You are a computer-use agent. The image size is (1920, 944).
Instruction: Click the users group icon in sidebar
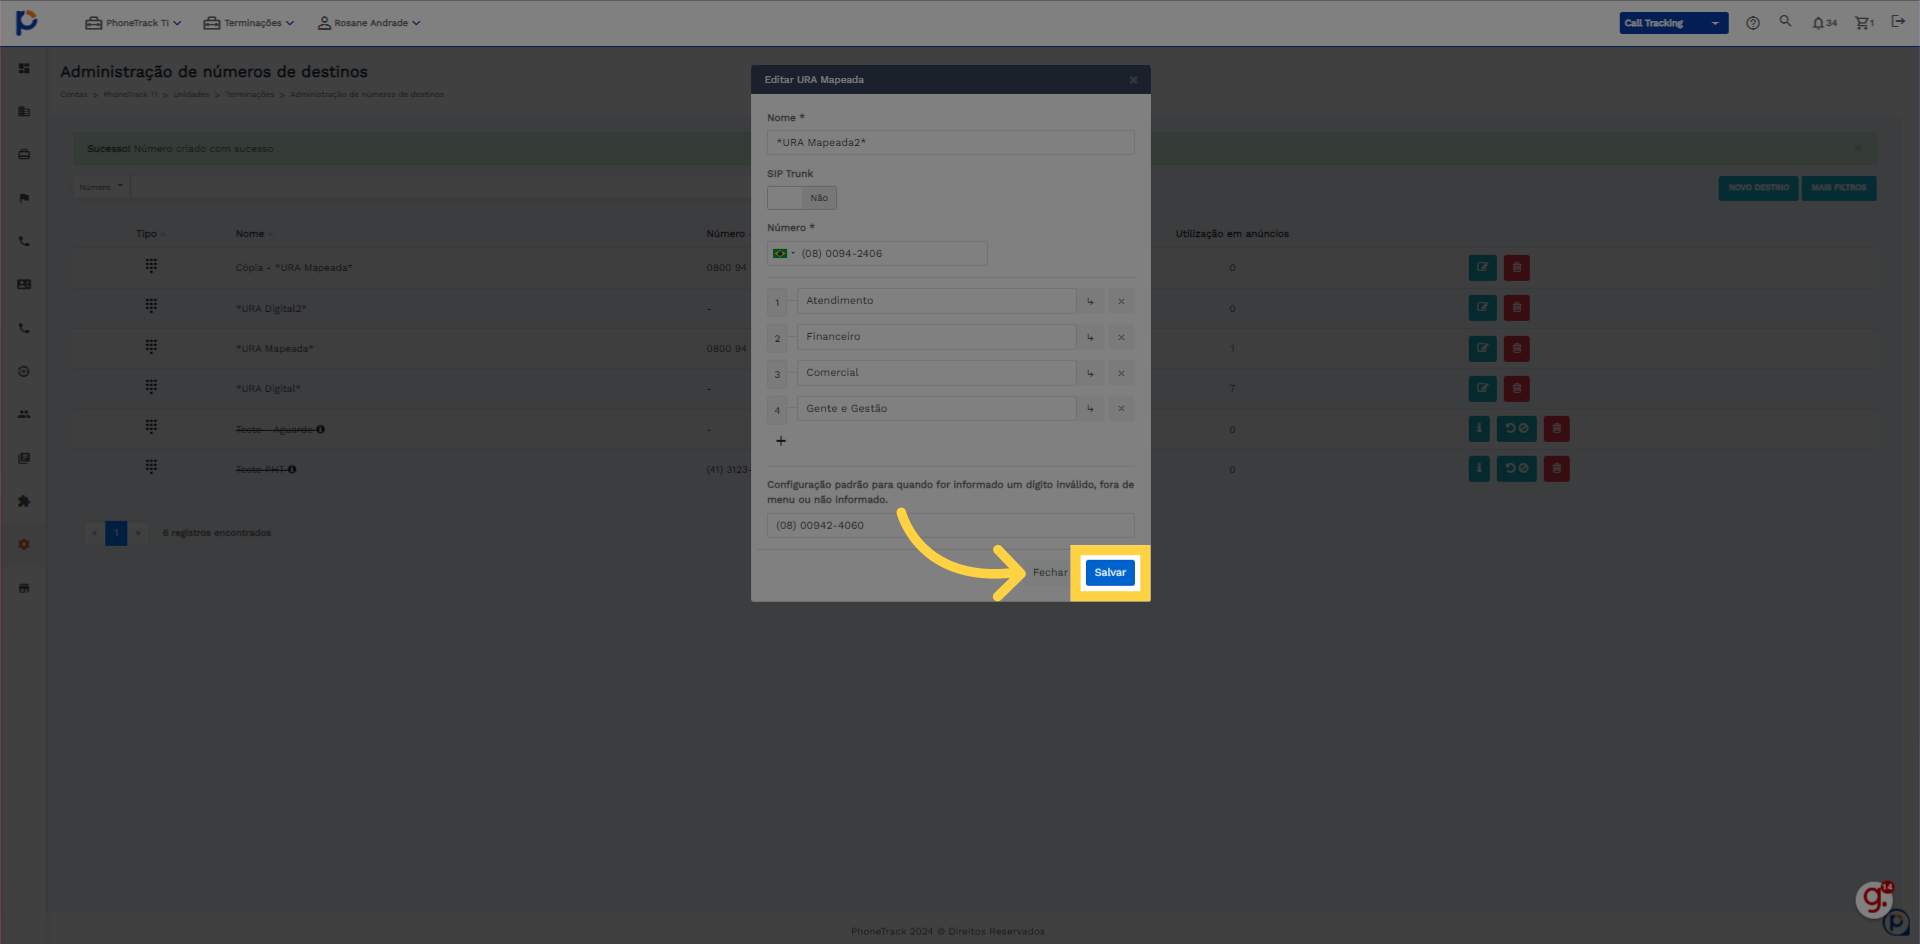[x=24, y=414]
